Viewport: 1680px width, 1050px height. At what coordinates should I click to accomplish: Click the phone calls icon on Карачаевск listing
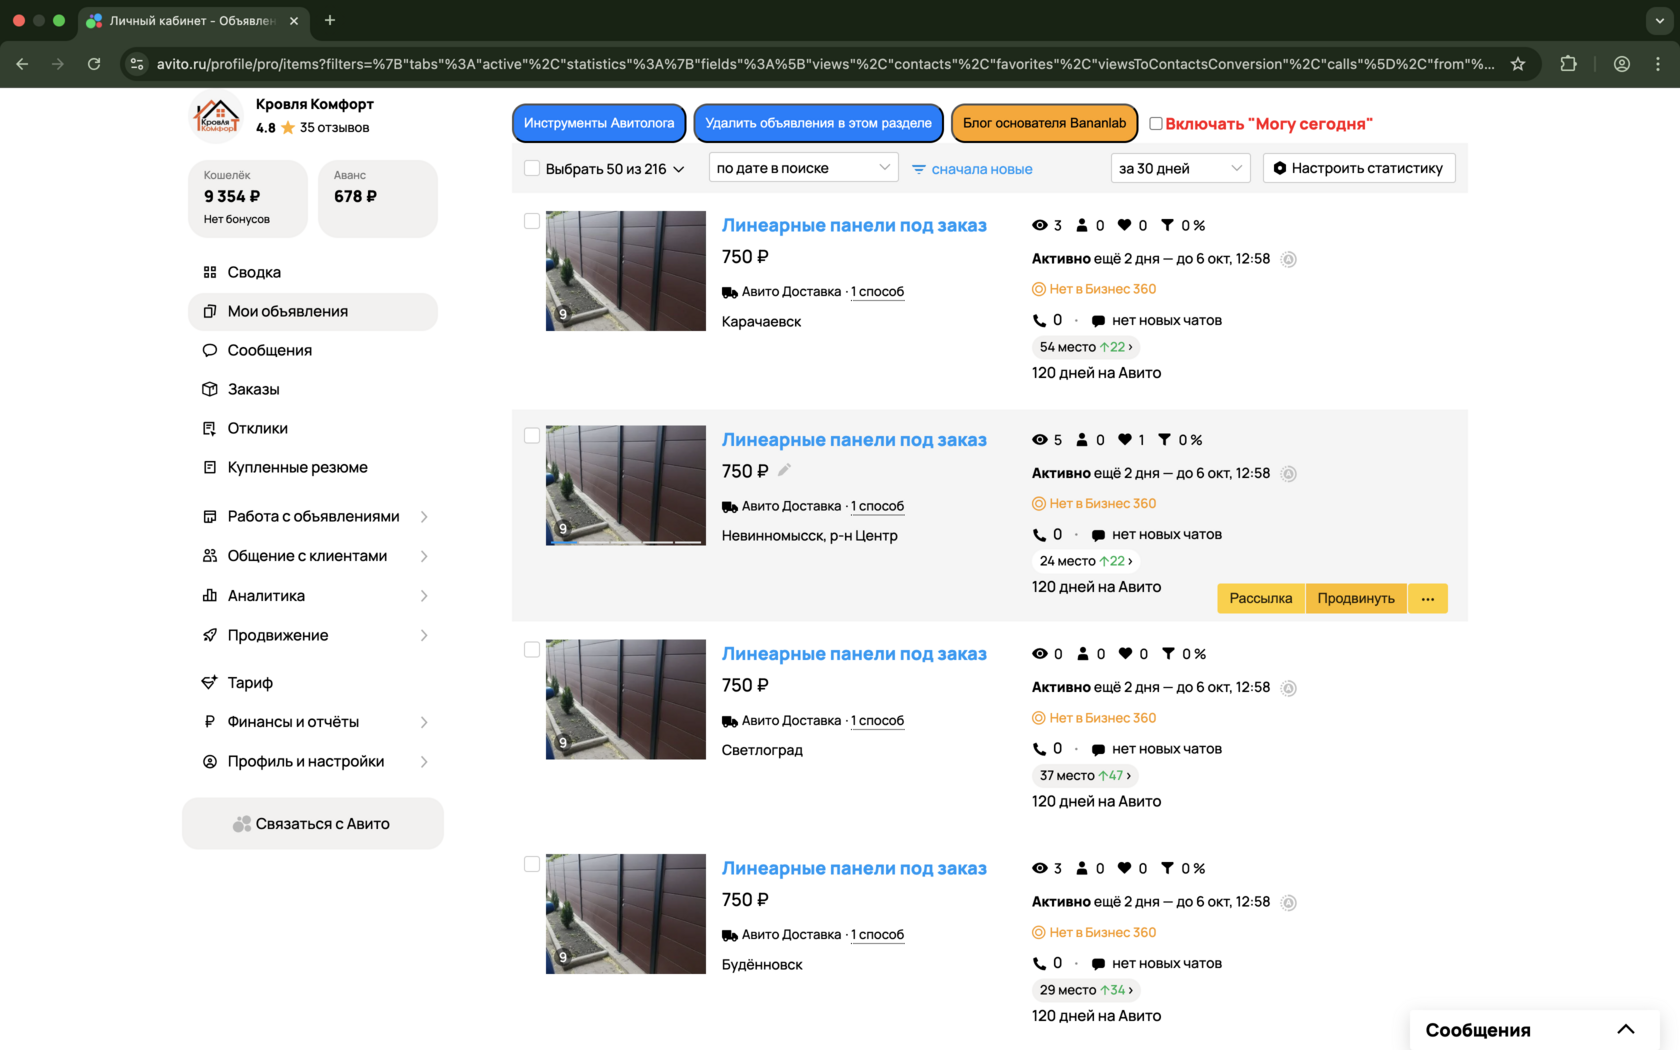[x=1039, y=320]
